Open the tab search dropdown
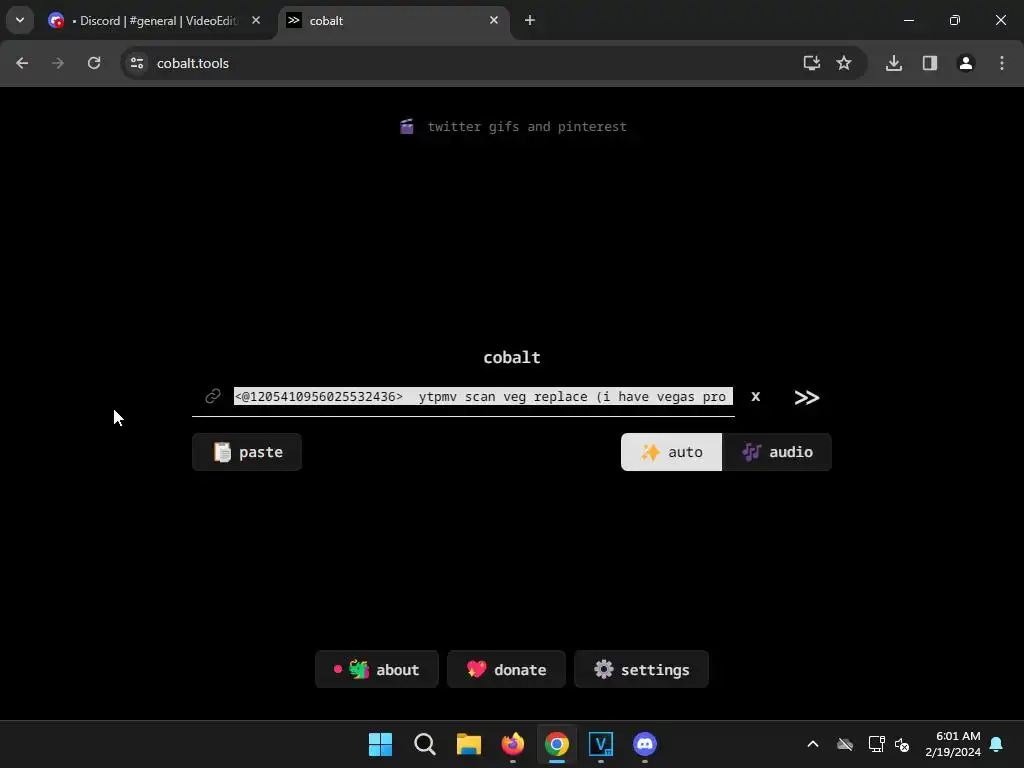Viewport: 1024px width, 768px height. point(20,20)
